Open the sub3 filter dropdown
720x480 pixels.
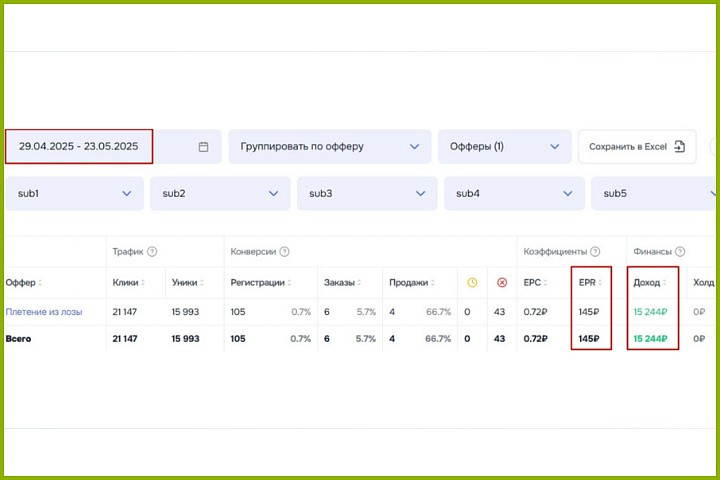pos(366,193)
